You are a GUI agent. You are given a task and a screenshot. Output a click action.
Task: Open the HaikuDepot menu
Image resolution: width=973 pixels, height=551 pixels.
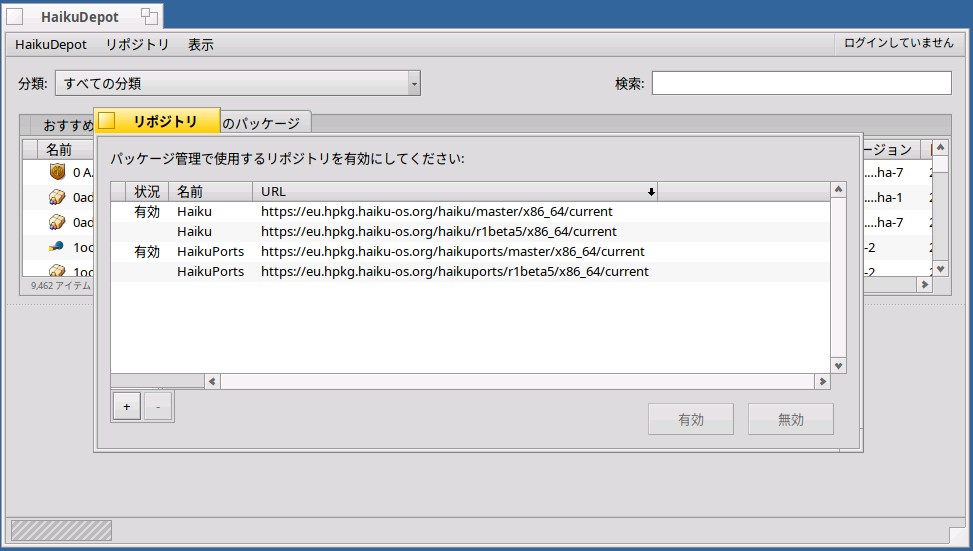[x=51, y=45]
